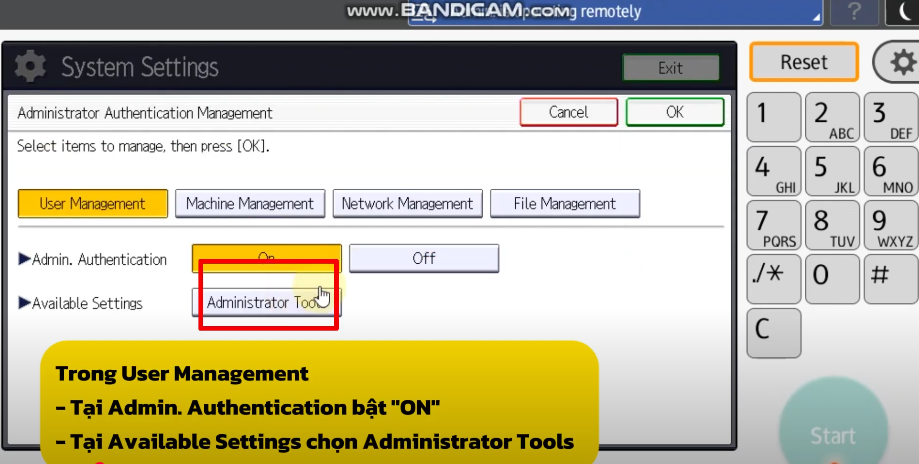Screen dimensions: 919x464
Task: Click 'Administrator Authentication Management' heading
Action: (x=145, y=113)
